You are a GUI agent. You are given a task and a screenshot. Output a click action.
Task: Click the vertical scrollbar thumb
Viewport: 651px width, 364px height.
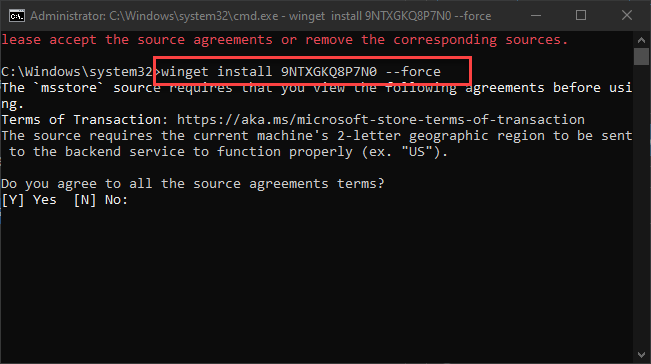coord(641,56)
